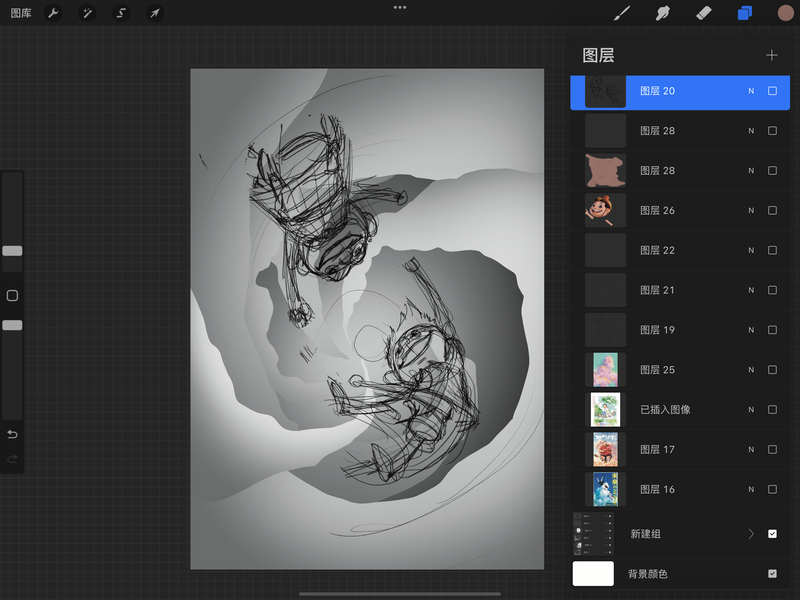
Task: Activate the Transform arrow tool
Action: 155,13
